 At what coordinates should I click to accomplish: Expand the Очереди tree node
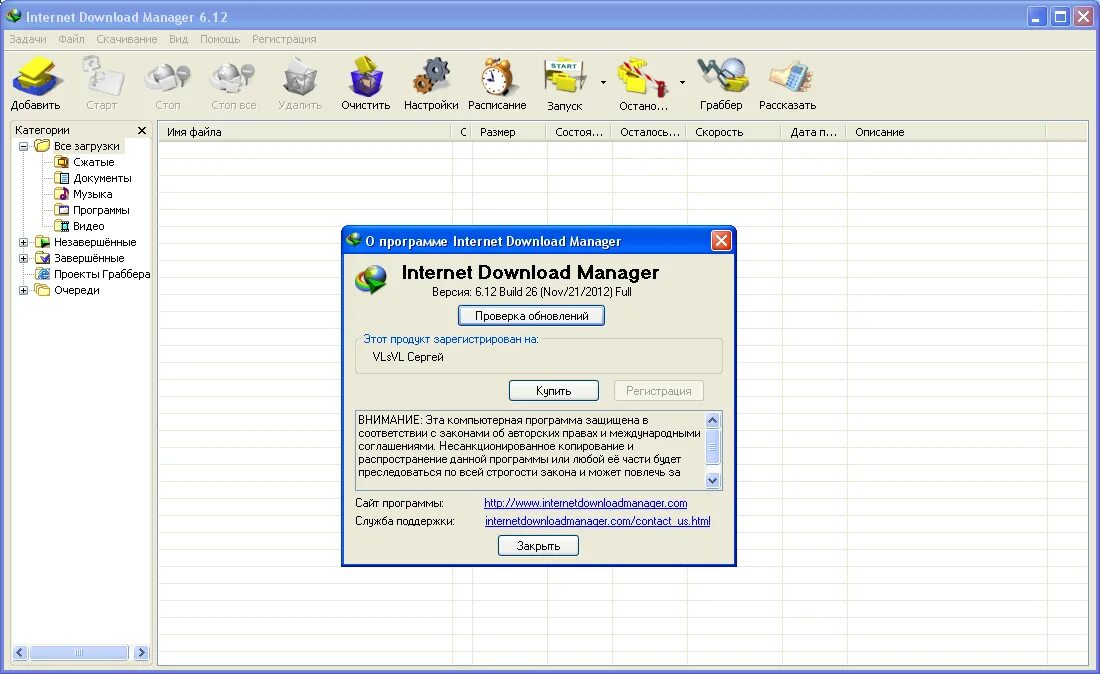point(23,290)
